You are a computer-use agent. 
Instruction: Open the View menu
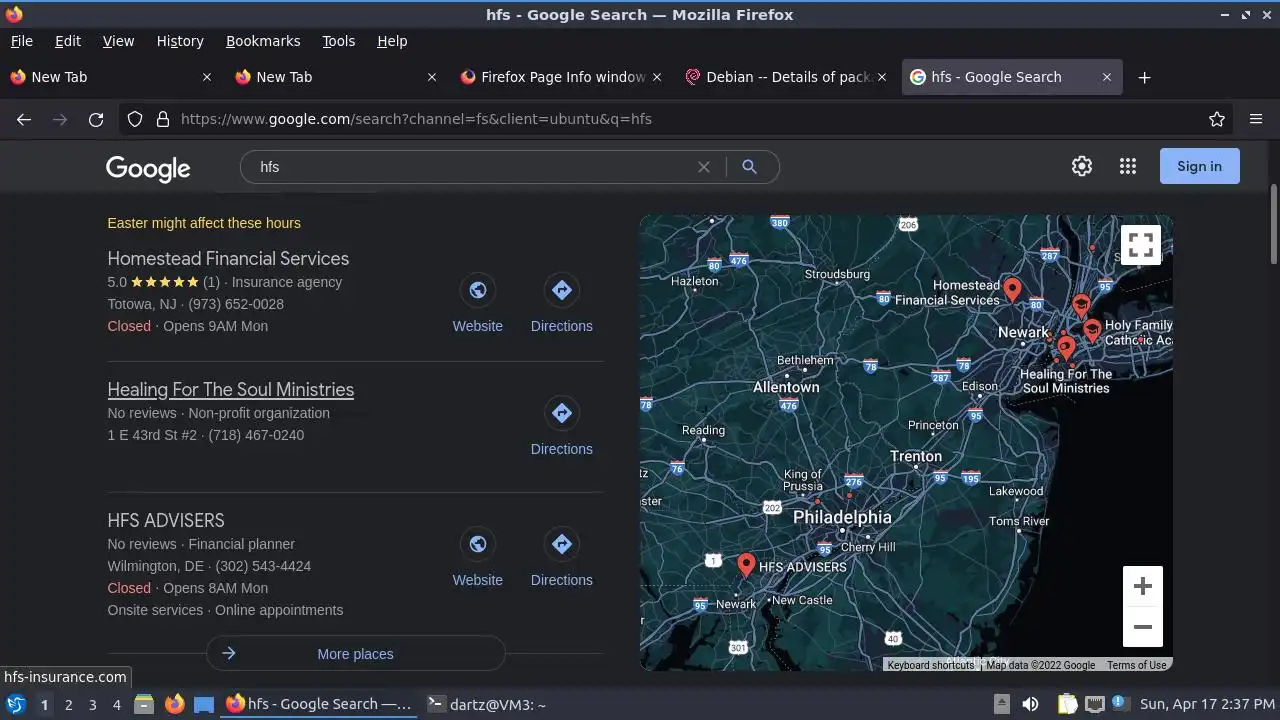[x=118, y=41]
